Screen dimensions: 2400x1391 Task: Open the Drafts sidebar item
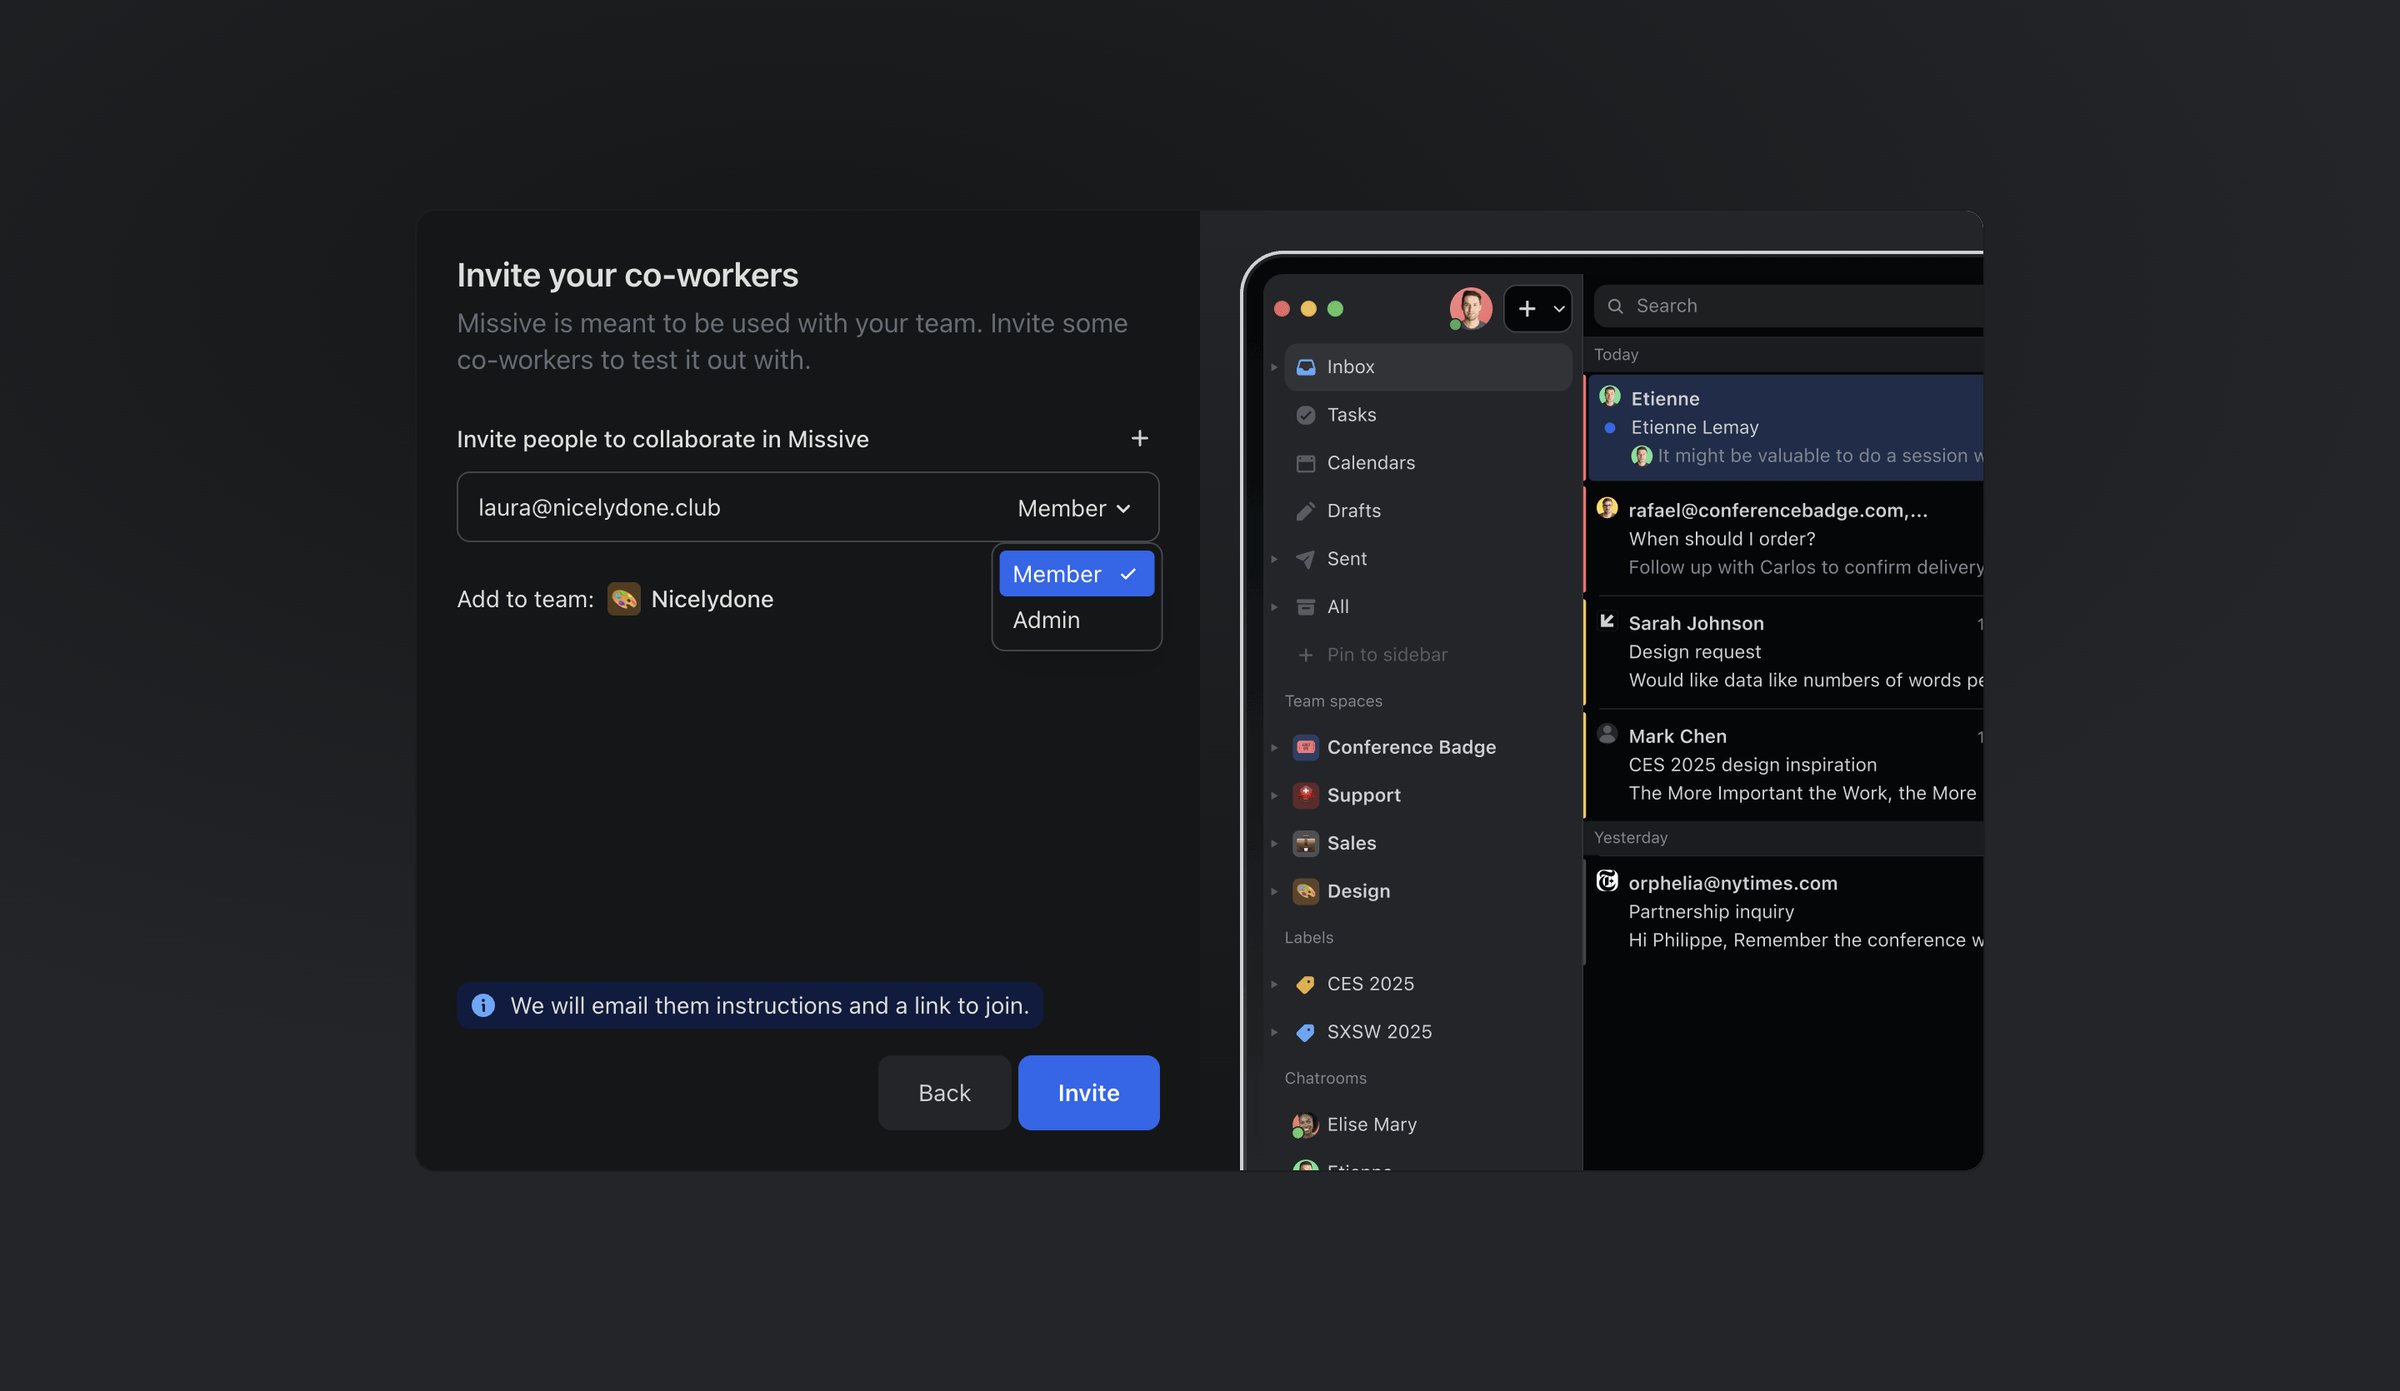click(x=1427, y=511)
